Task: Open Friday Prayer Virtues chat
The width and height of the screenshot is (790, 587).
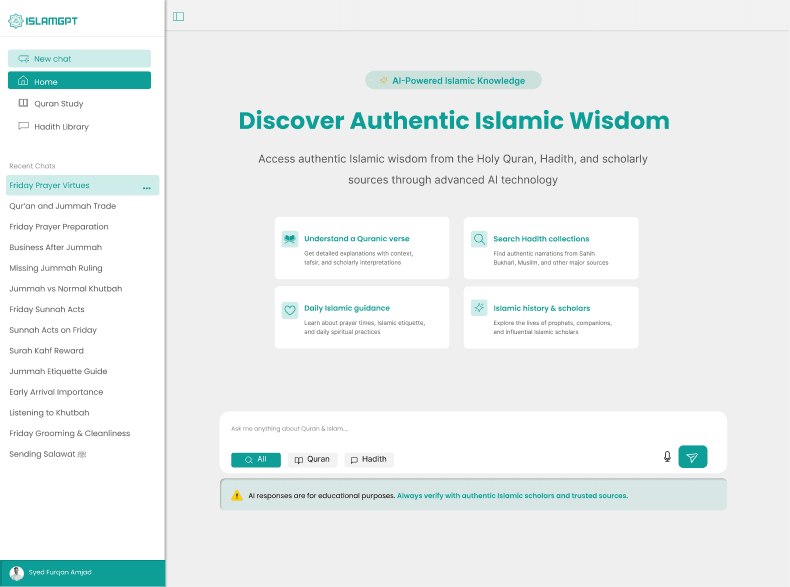Action: 83,185
